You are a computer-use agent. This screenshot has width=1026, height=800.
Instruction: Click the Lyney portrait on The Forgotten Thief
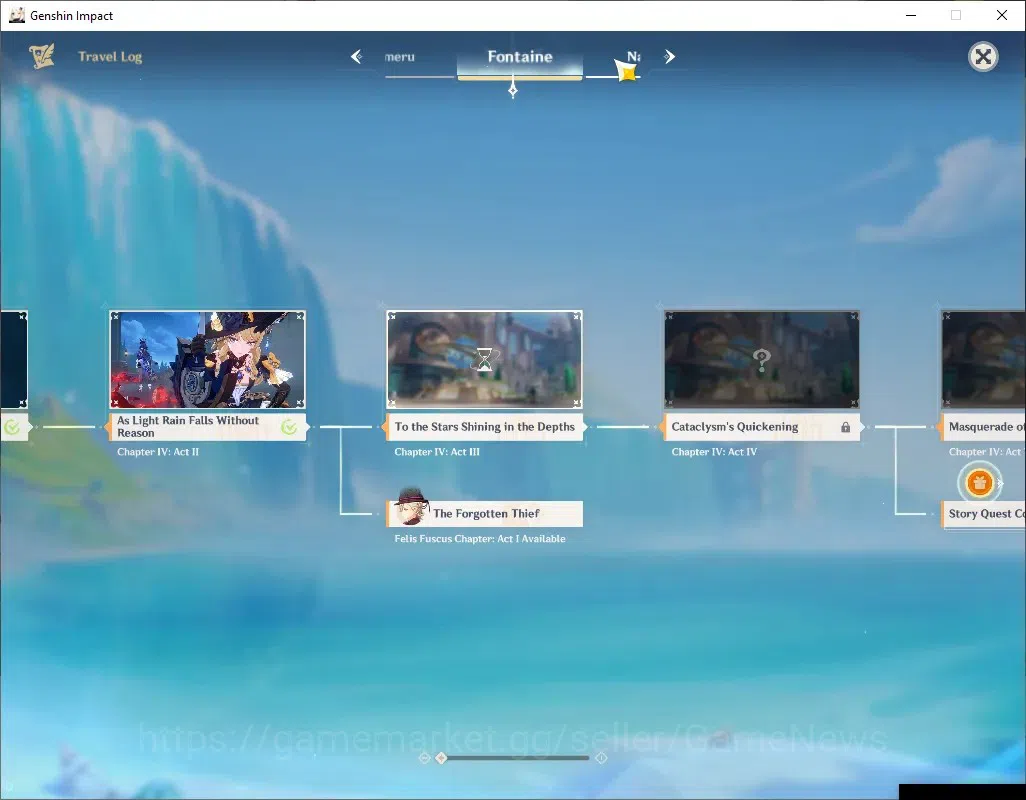(x=412, y=506)
